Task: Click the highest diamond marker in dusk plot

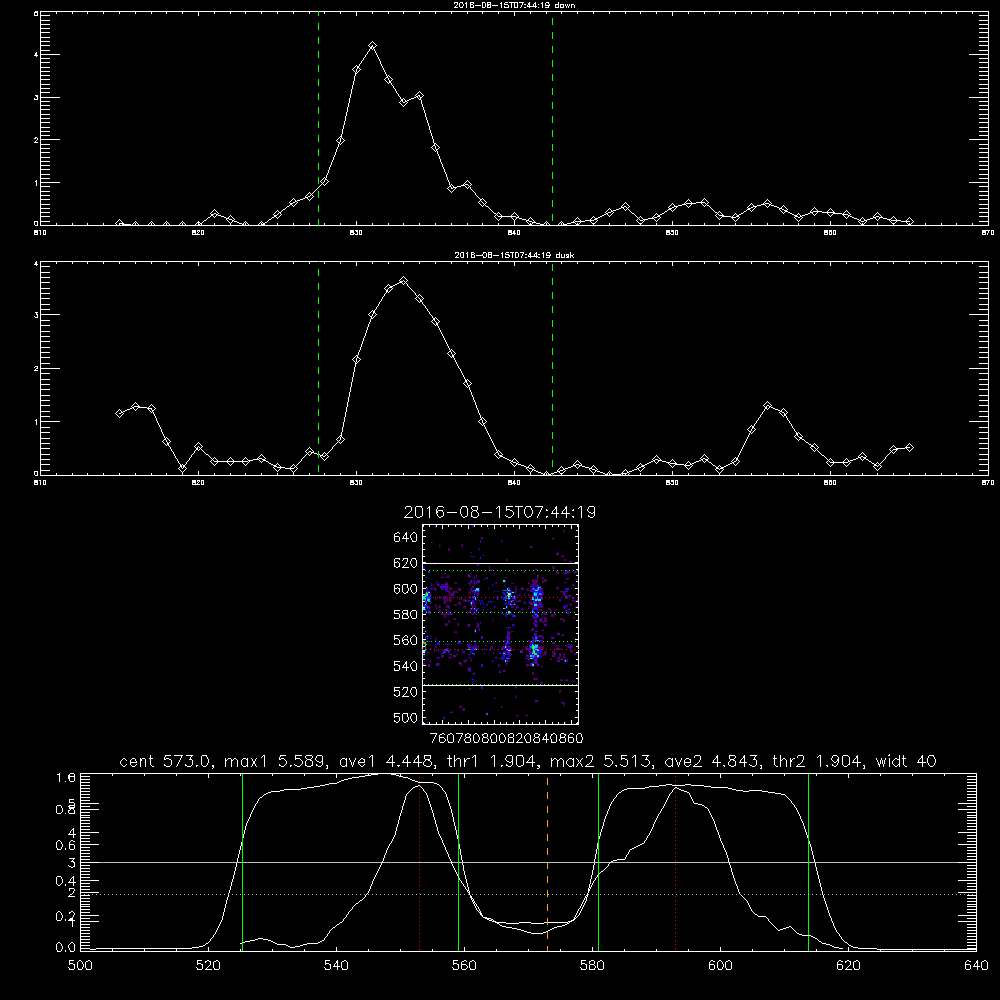Action: (404, 281)
